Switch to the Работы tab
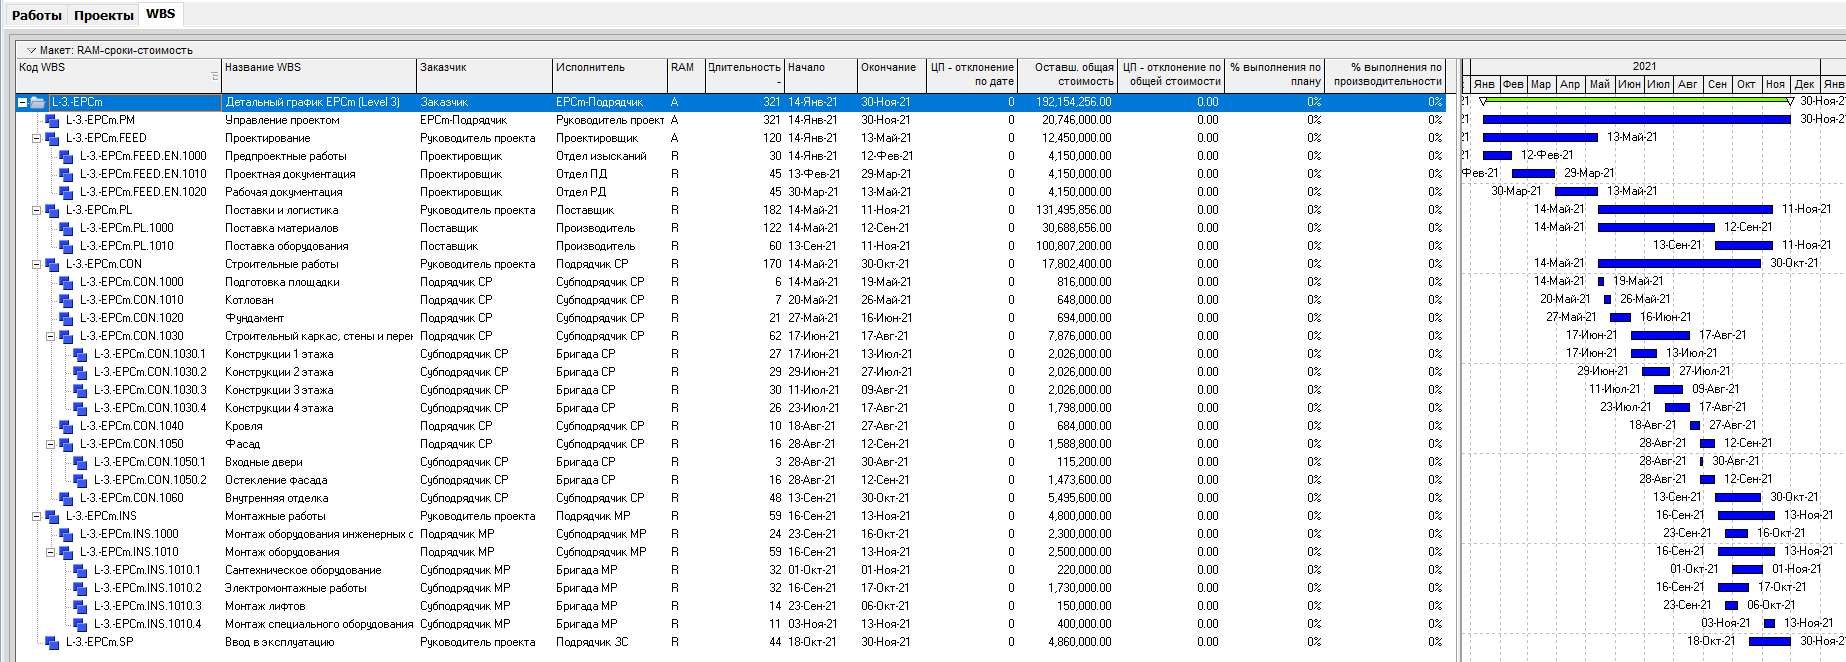The image size is (1846, 662). point(37,15)
